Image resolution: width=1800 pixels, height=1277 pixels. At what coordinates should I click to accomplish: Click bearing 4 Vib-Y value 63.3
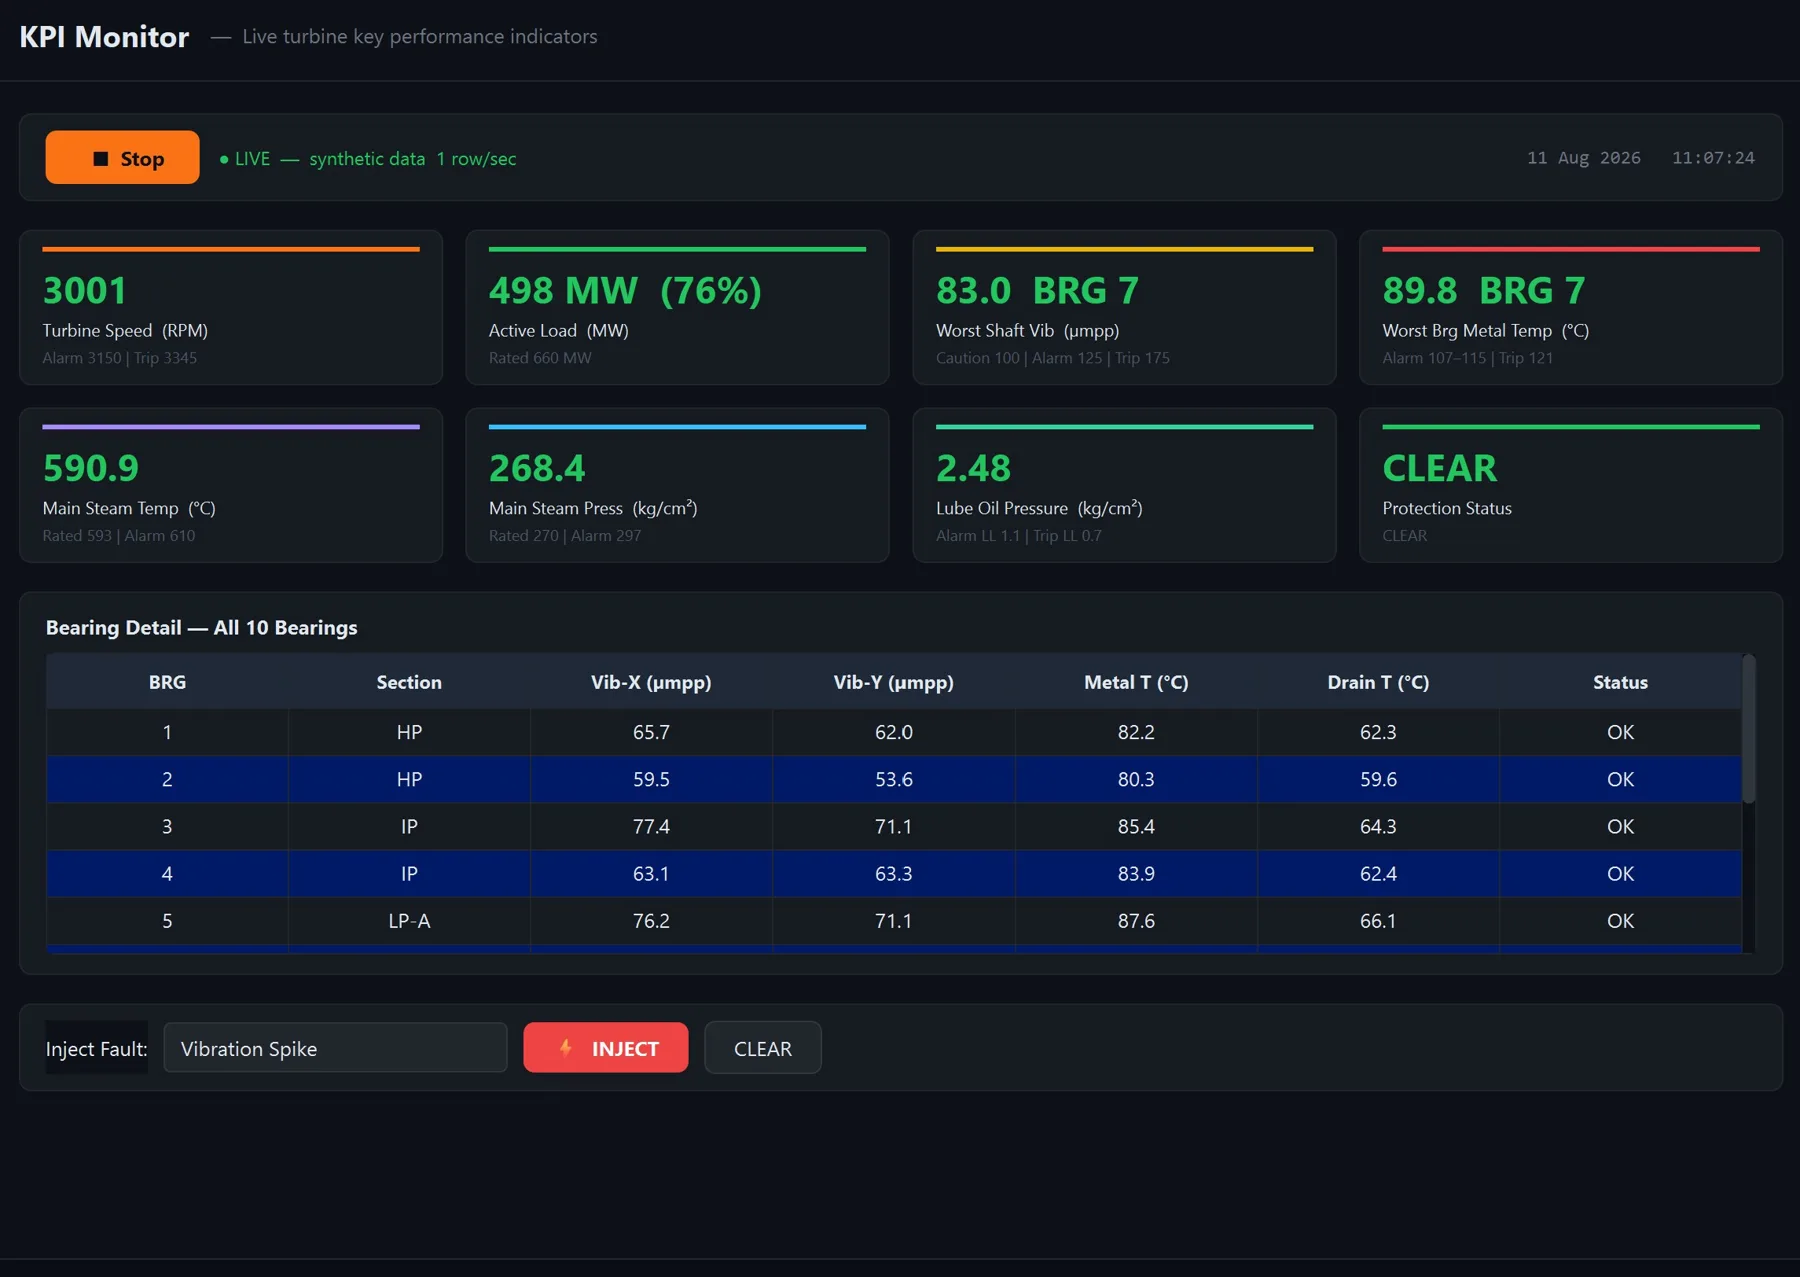893,873
